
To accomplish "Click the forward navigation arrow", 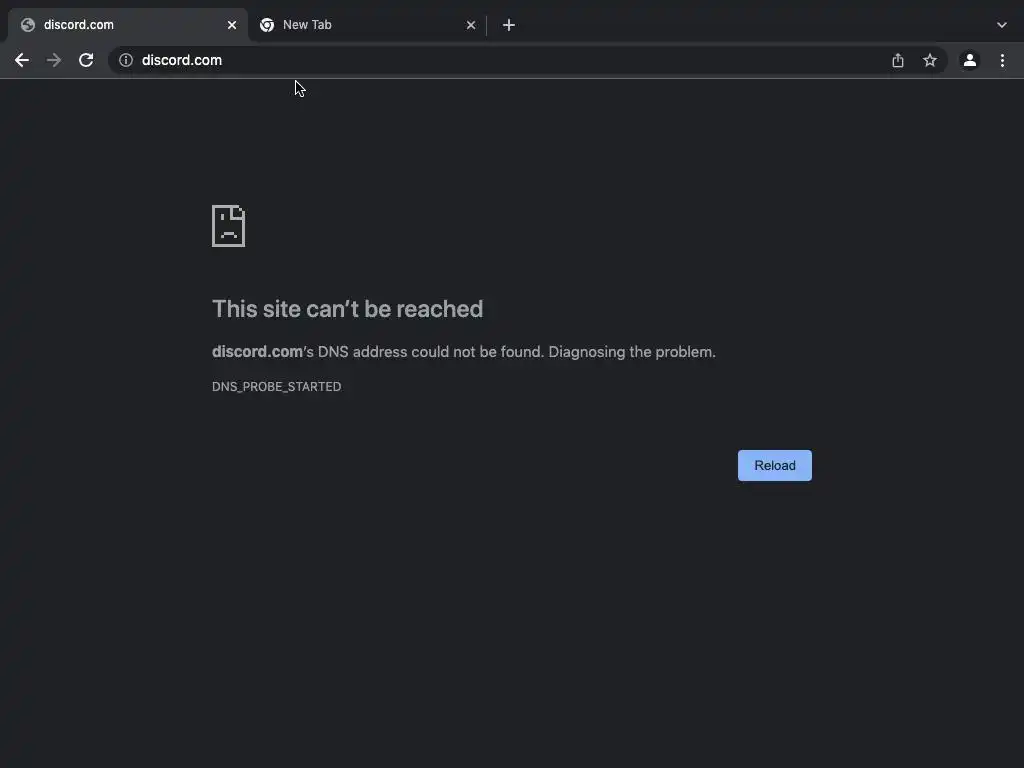I will pyautogui.click(x=54, y=60).
